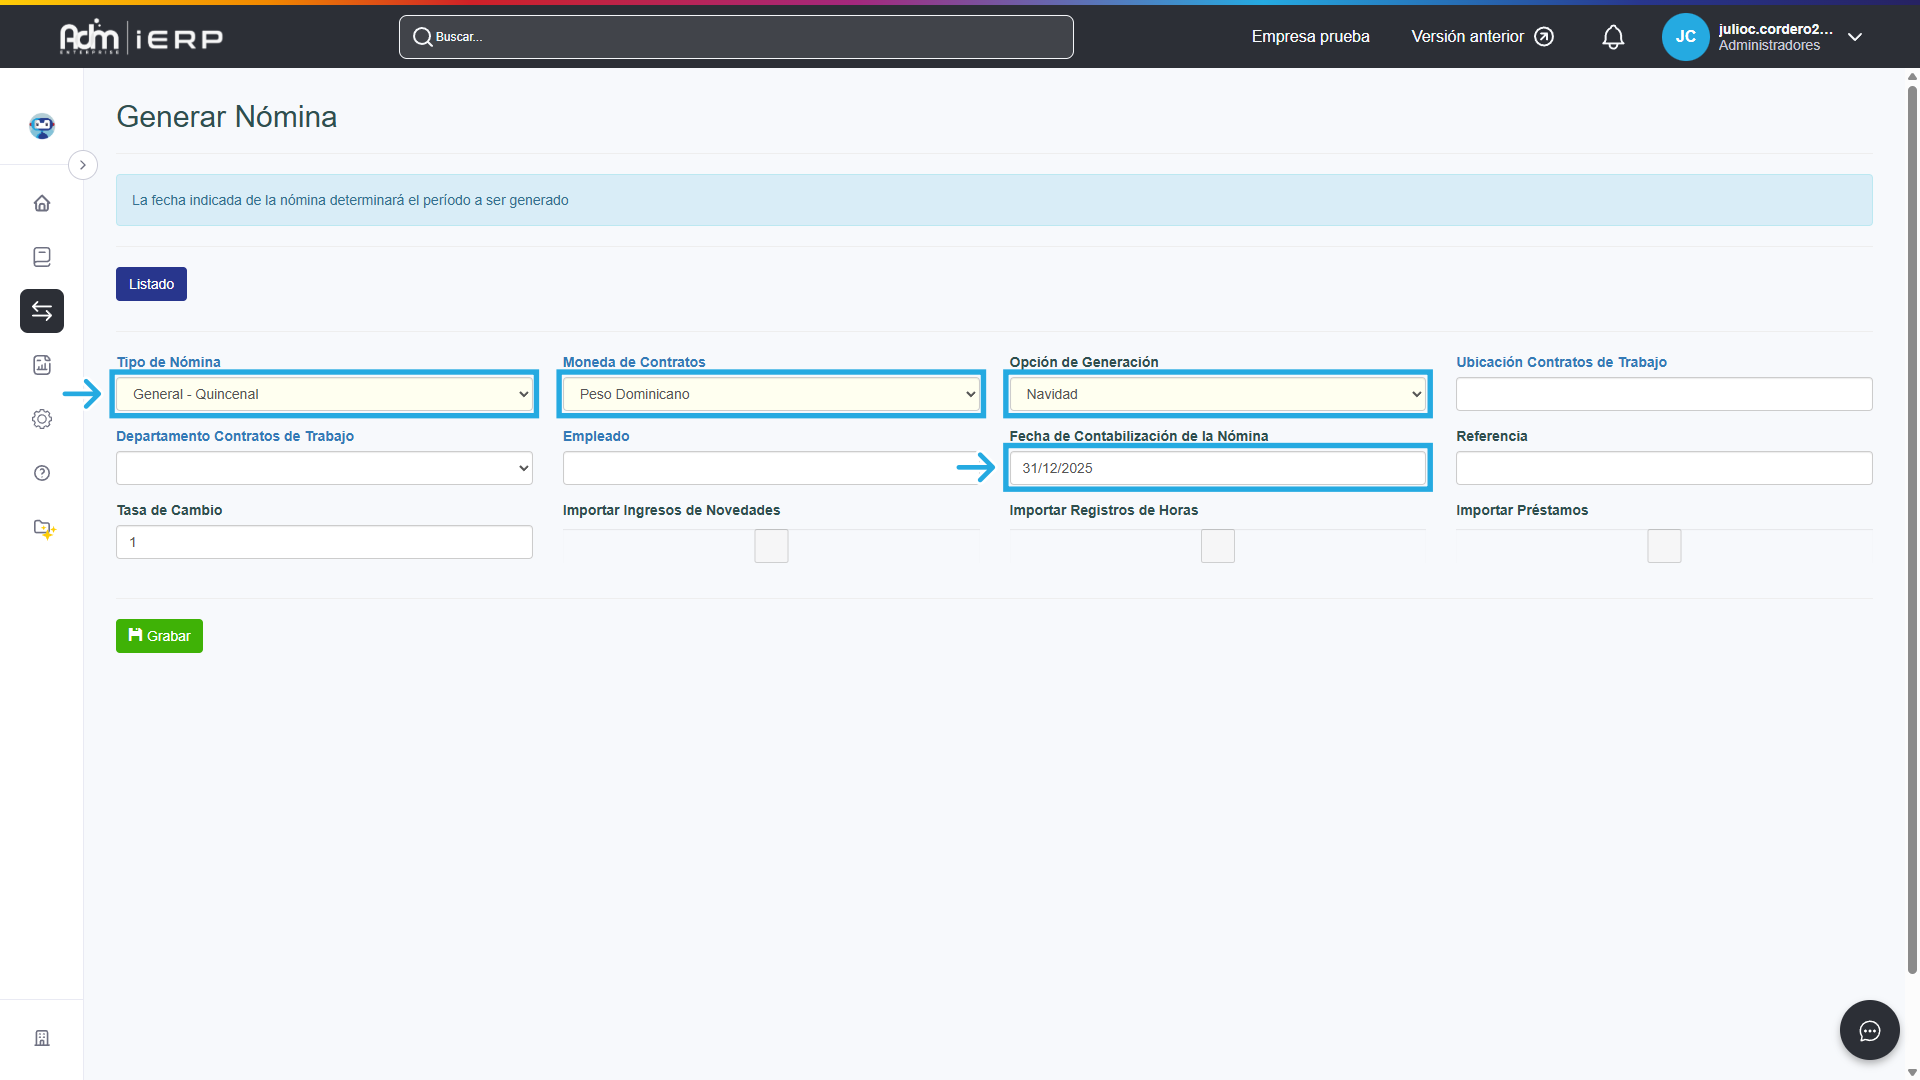Expand the Departamento Contratos de Trabajo dropdown
Image resolution: width=1920 pixels, height=1080 pixels.
324,468
